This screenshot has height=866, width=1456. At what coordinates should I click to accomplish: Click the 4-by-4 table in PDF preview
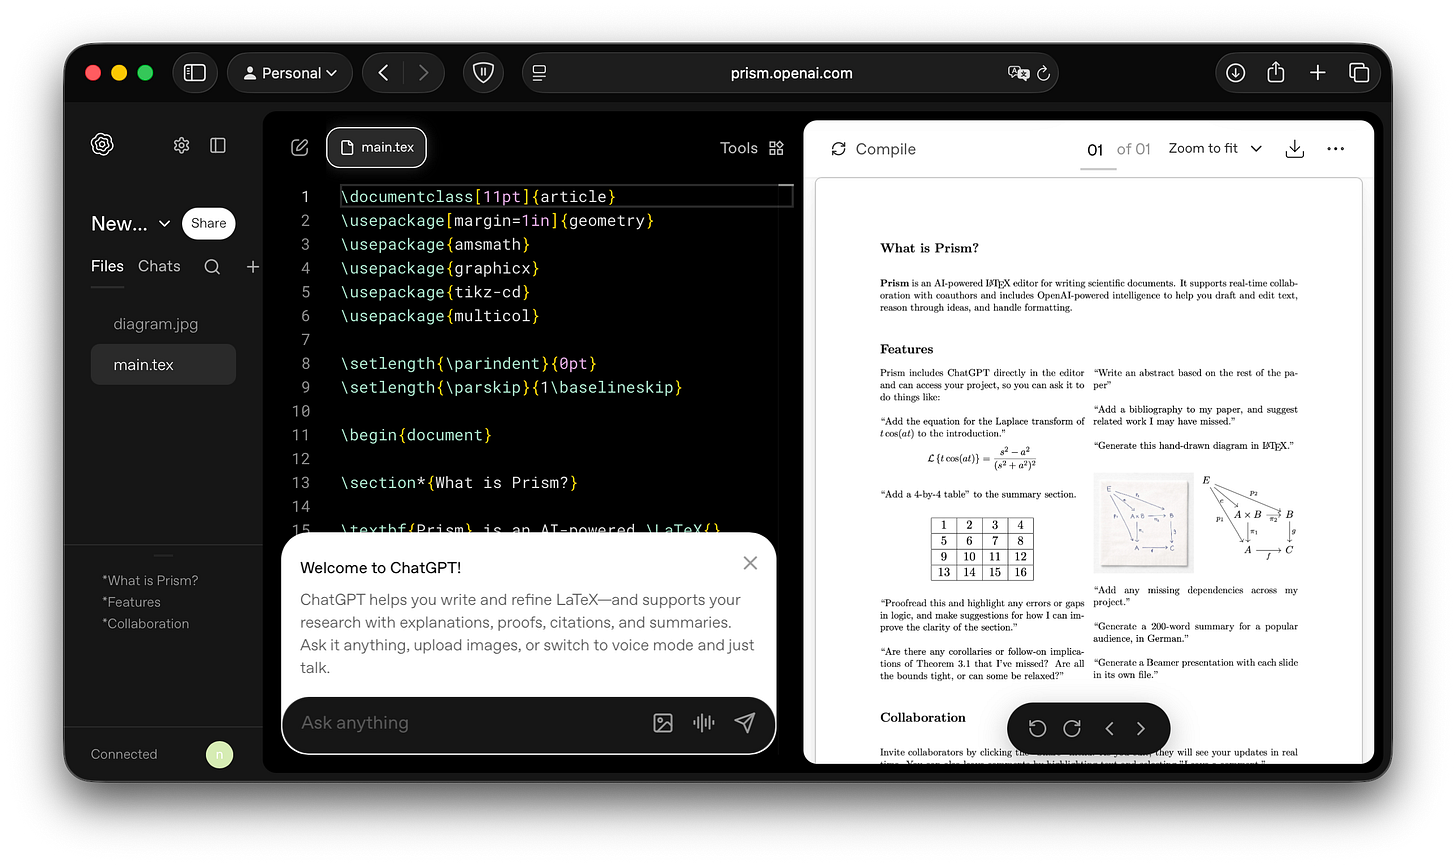tap(981, 549)
